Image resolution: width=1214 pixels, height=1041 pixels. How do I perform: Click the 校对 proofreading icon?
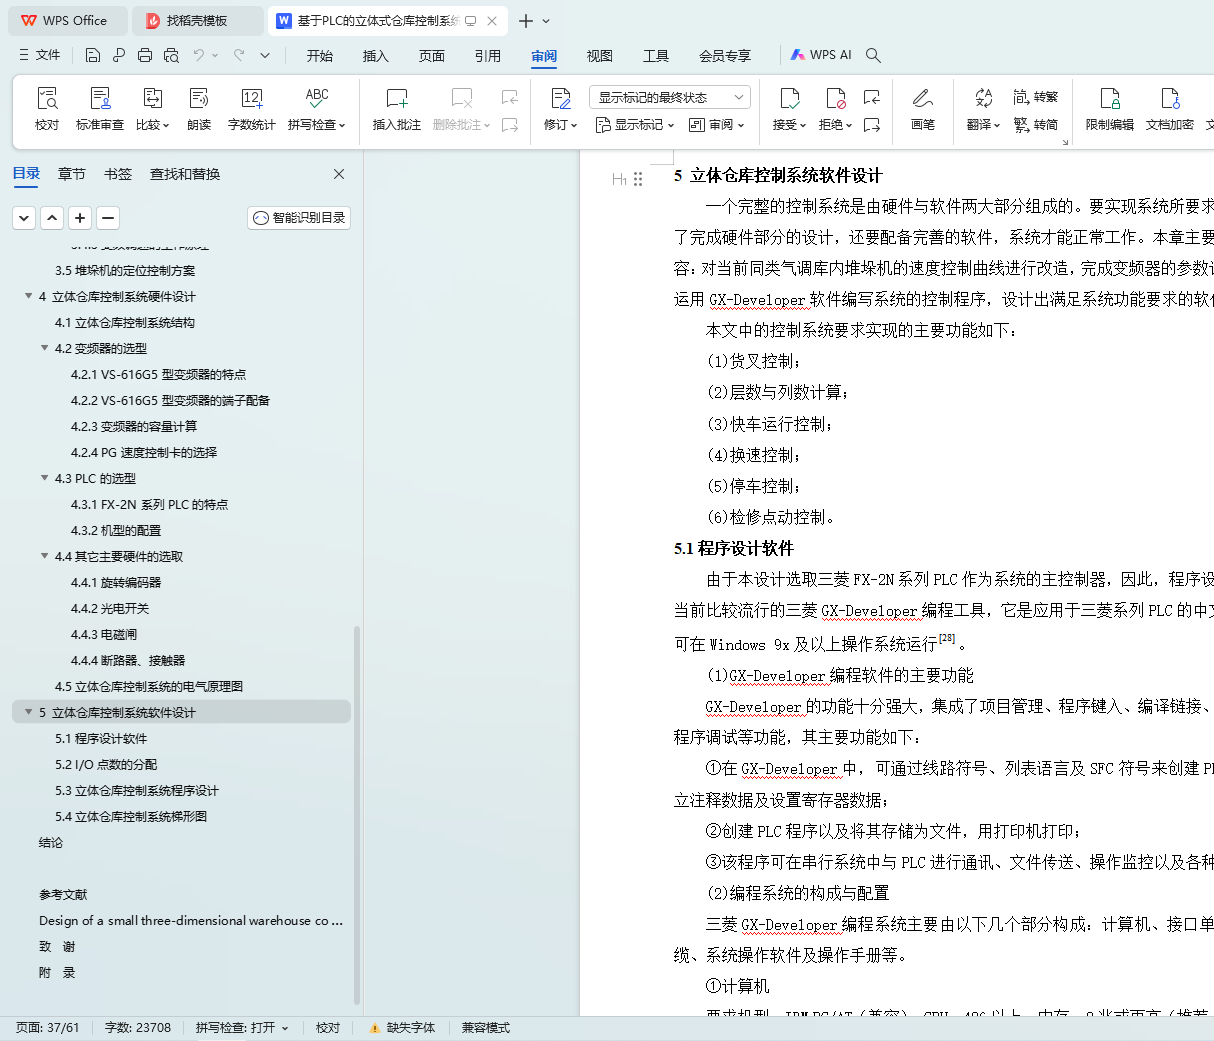47,98
